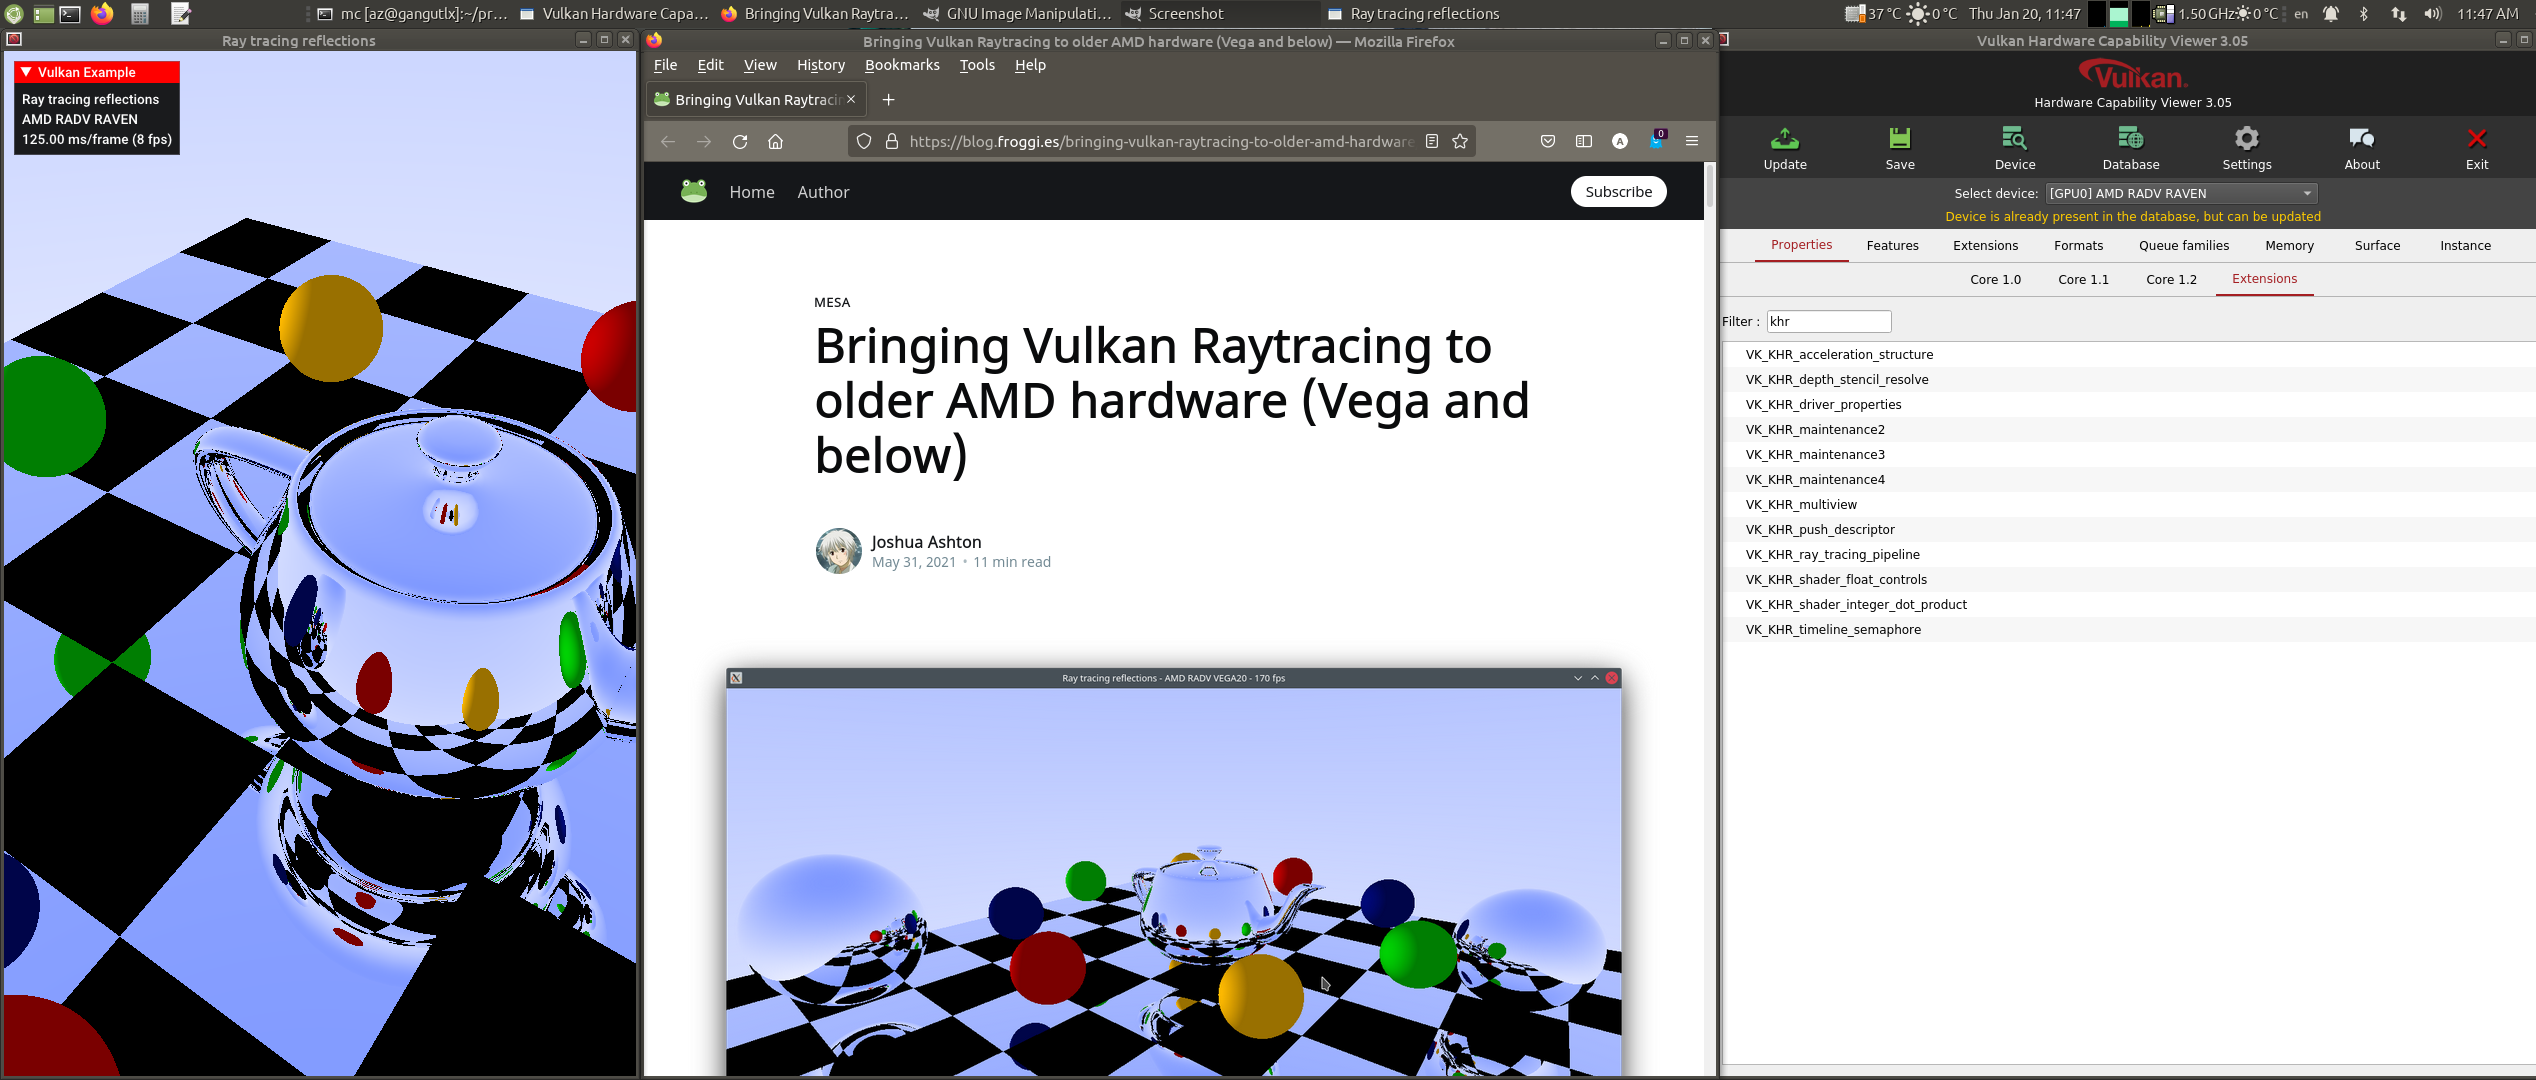The image size is (2536, 1080).
Task: Click the Firefox URL address bar
Action: [x=1160, y=141]
